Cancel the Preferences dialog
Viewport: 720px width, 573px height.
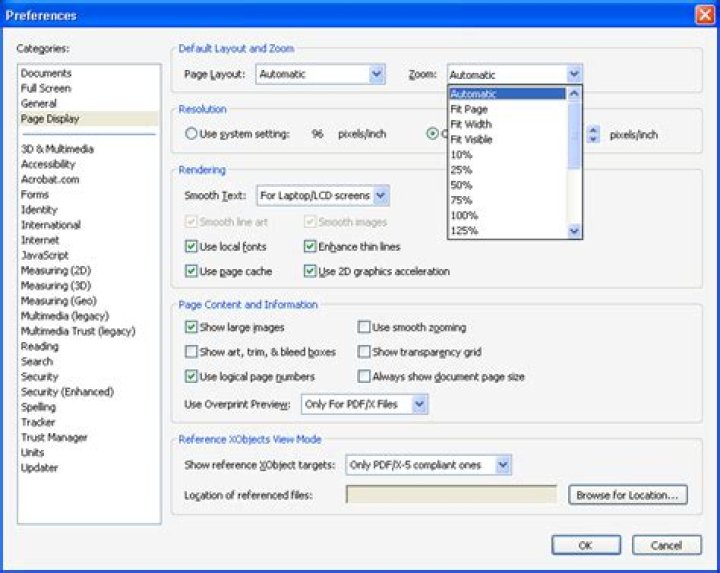667,545
